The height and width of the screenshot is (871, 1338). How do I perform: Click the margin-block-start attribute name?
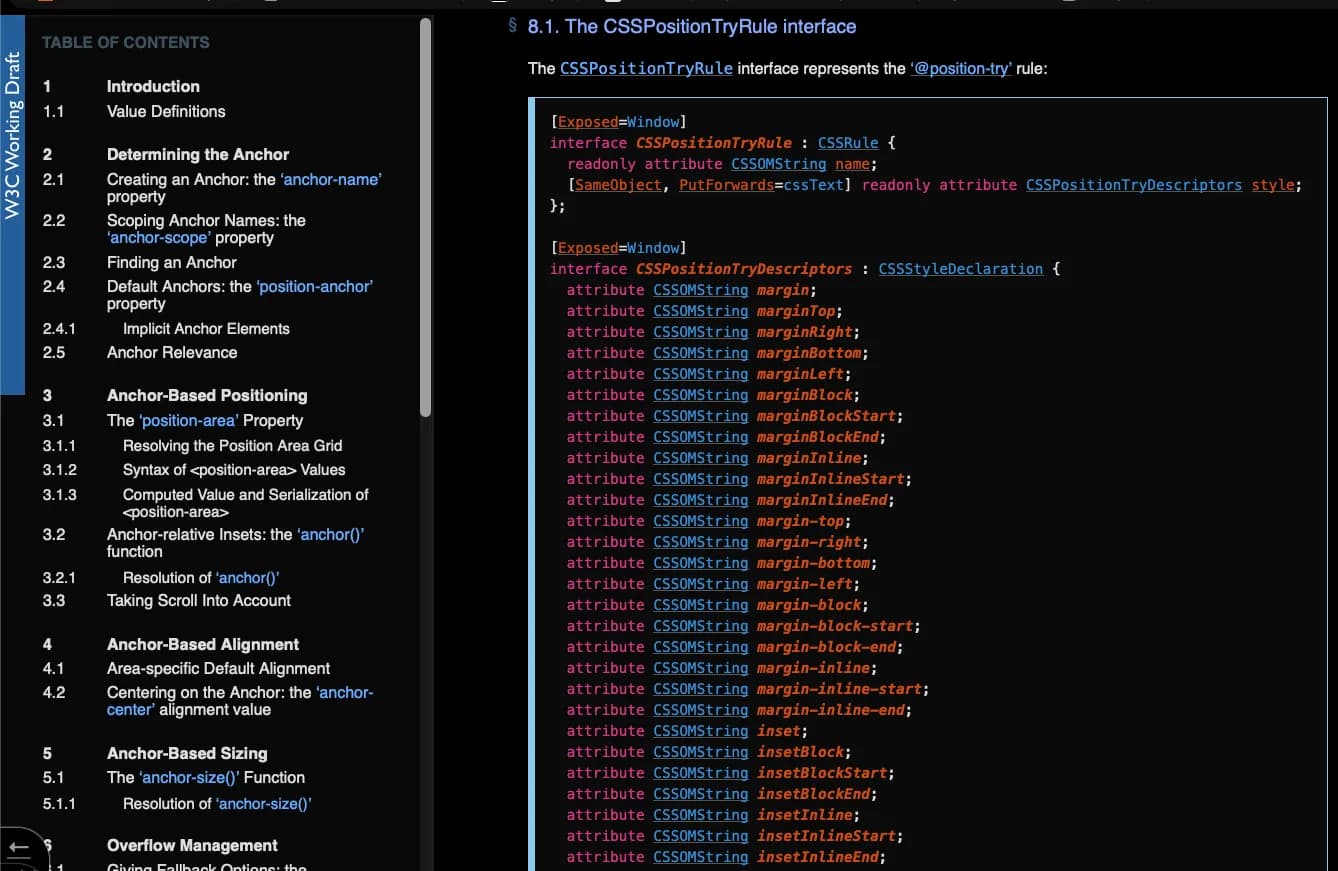pos(835,626)
